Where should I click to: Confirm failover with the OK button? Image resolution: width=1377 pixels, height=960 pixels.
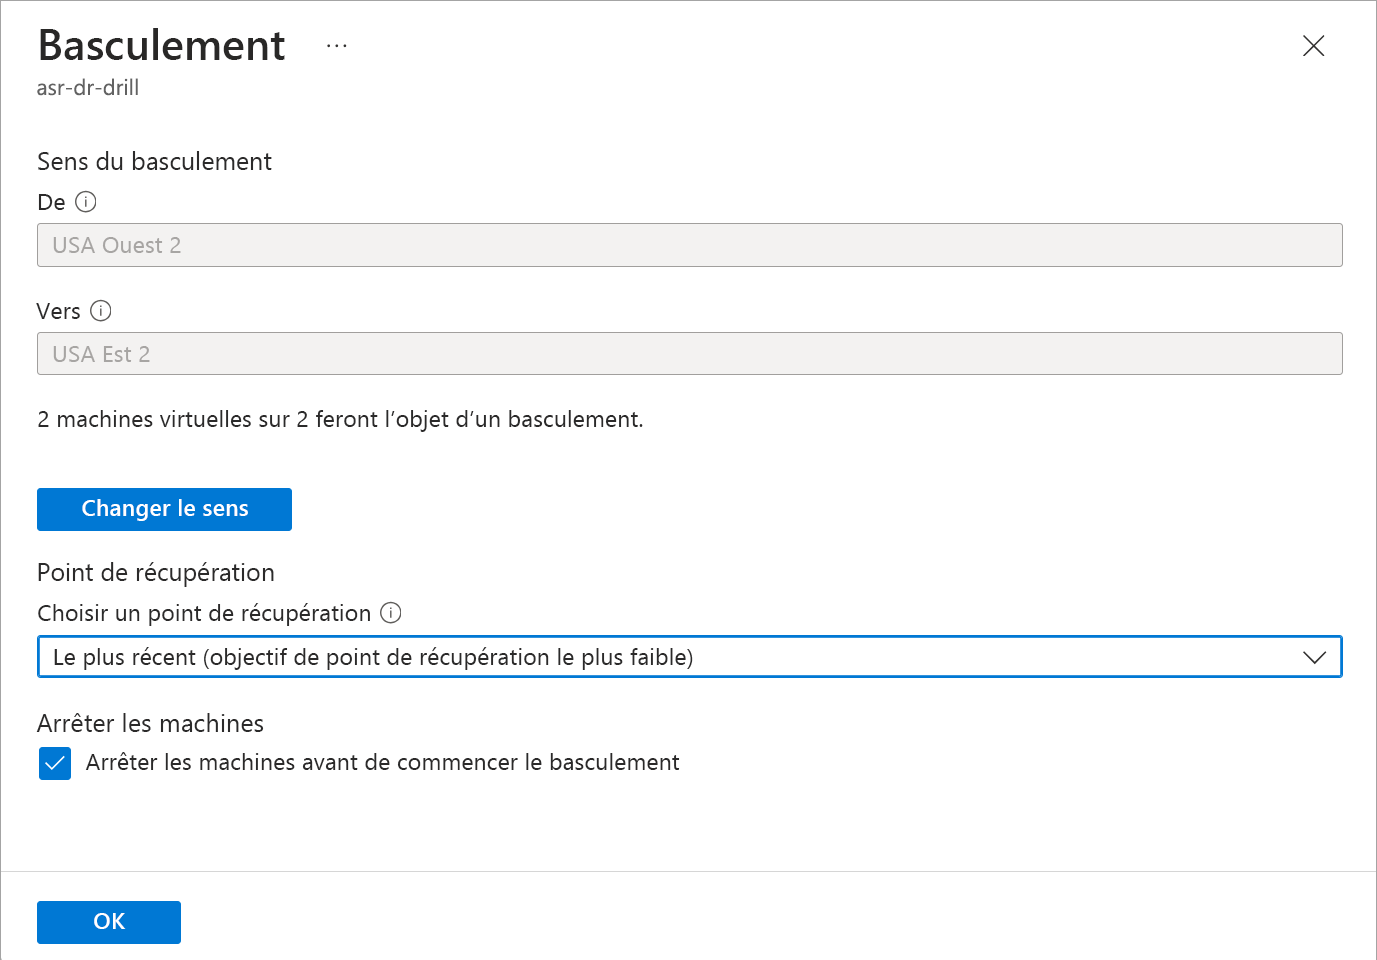(x=109, y=922)
